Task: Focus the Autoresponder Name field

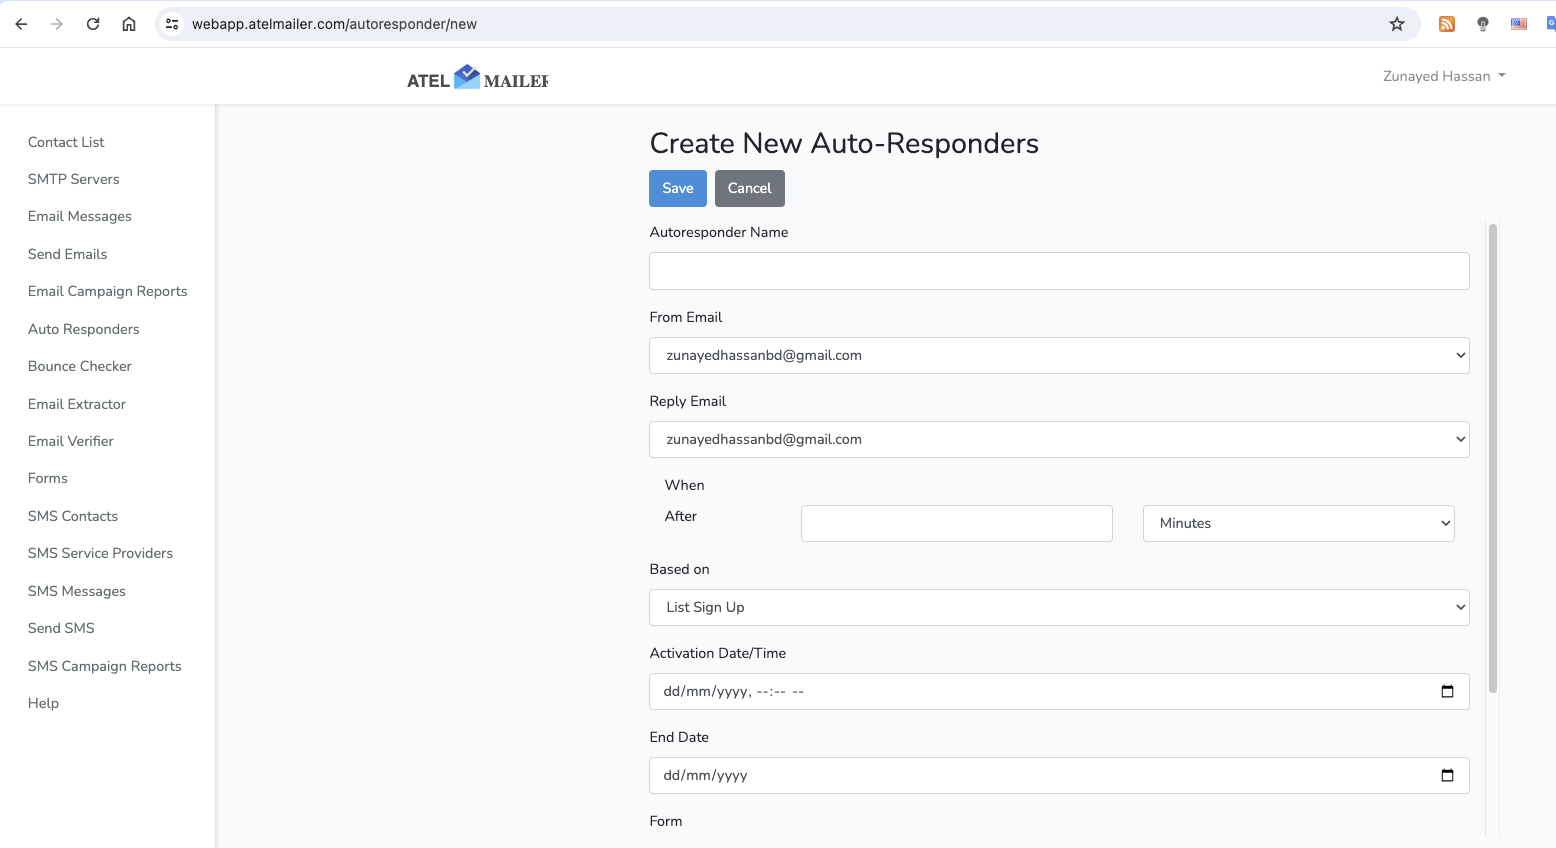Action: tap(1059, 271)
